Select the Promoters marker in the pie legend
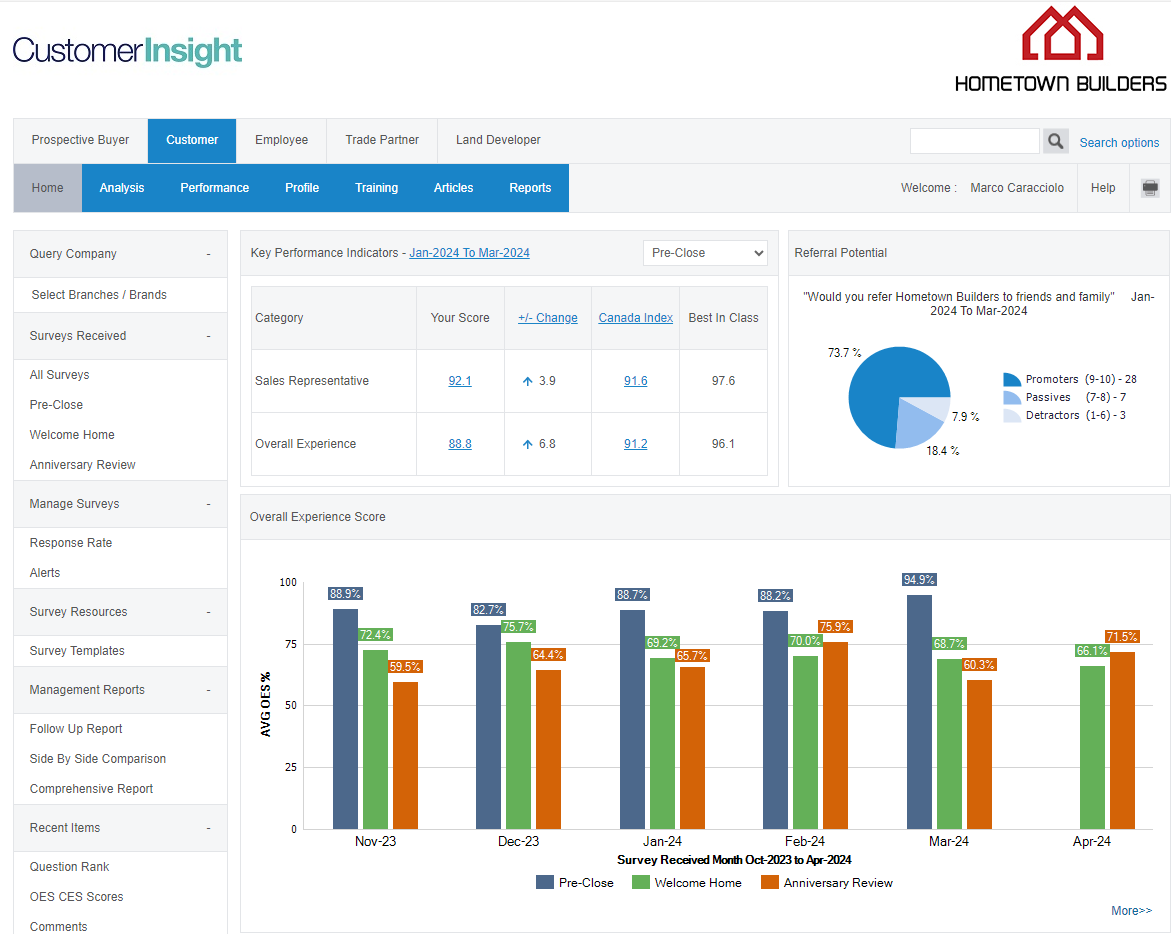Image resolution: width=1171 pixels, height=934 pixels. (1012, 380)
